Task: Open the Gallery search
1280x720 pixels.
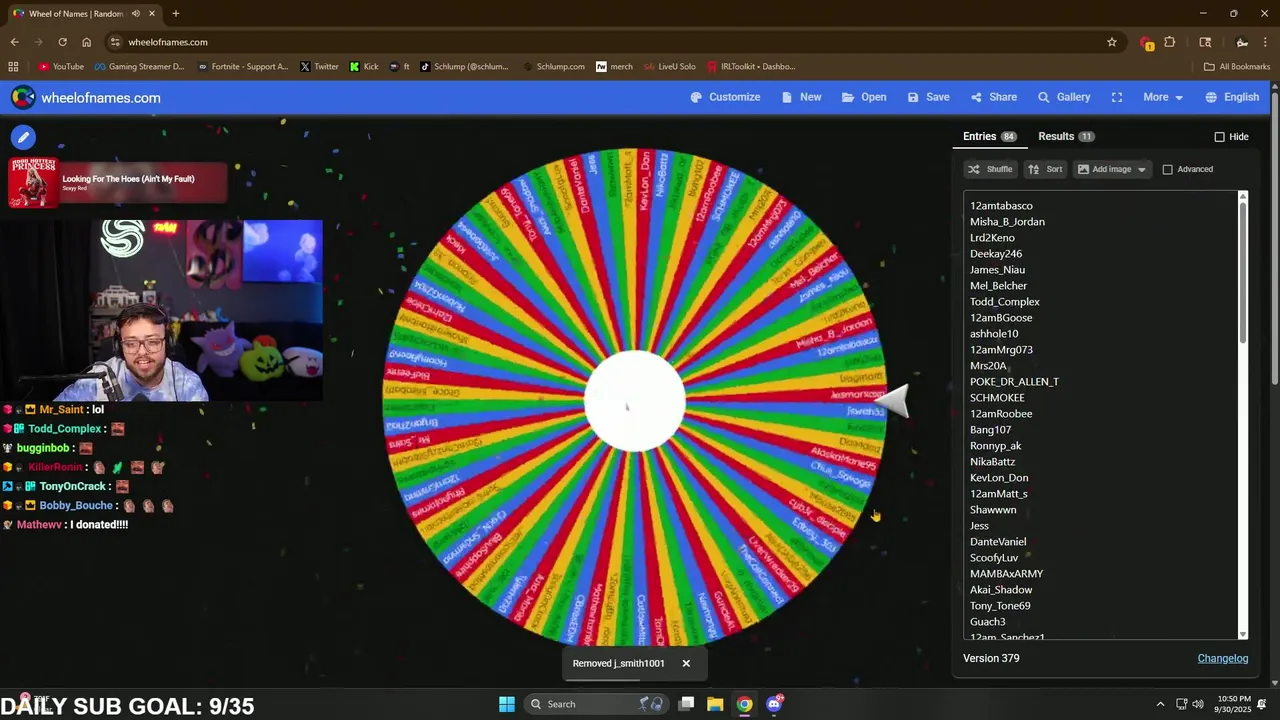Action: coord(1064,97)
